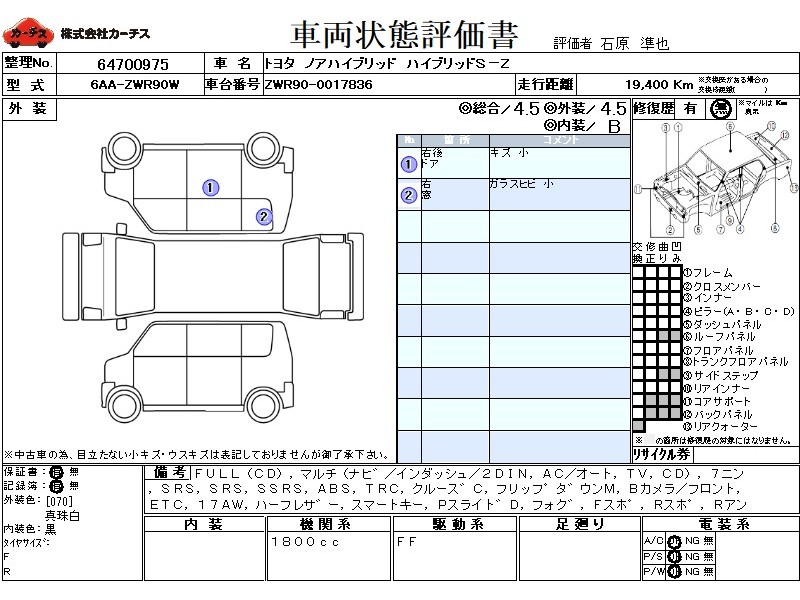The height and width of the screenshot is (600, 800).
Task: Select P/S OK circled option
Action: coord(674,557)
